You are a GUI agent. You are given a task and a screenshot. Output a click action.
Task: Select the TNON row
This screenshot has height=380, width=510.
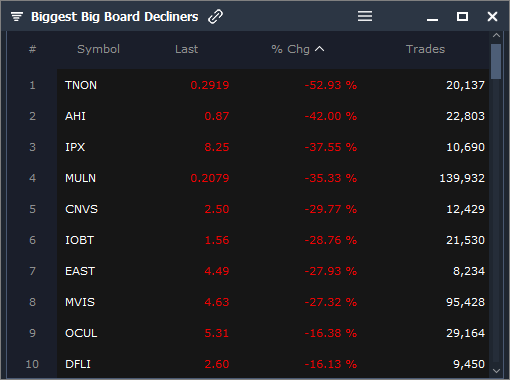pyautogui.click(x=273, y=85)
